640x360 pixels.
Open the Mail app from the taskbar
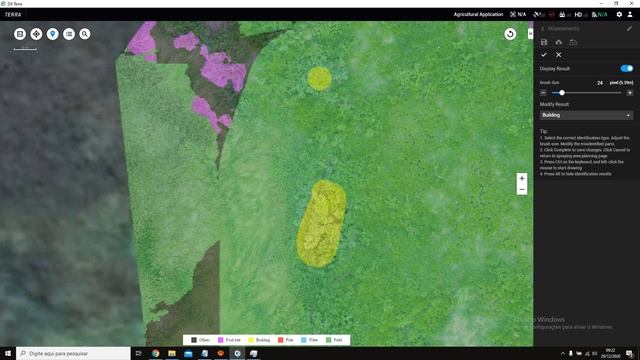tap(188, 353)
